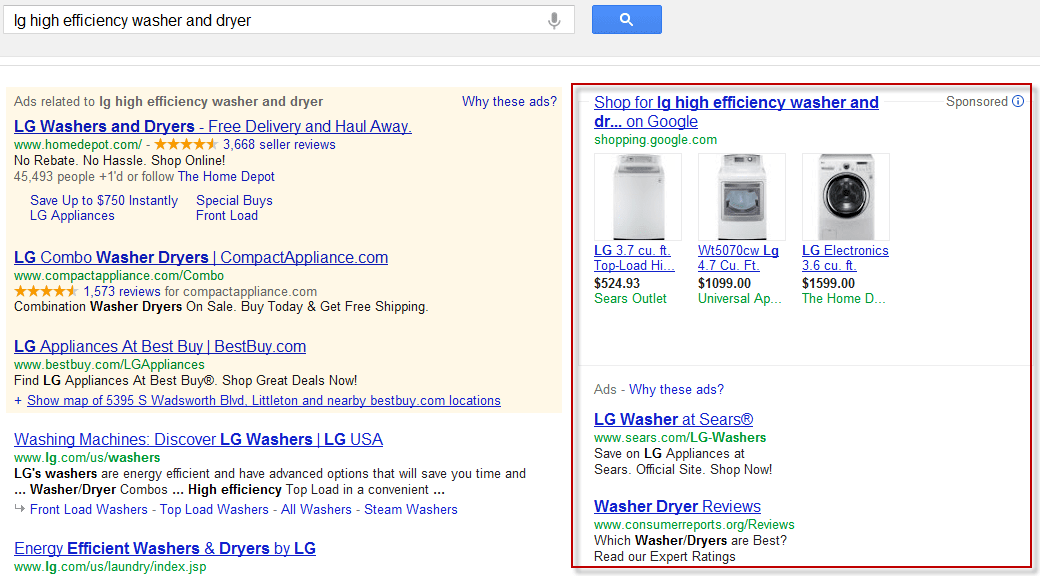Click The Home D... seller name

(844, 299)
